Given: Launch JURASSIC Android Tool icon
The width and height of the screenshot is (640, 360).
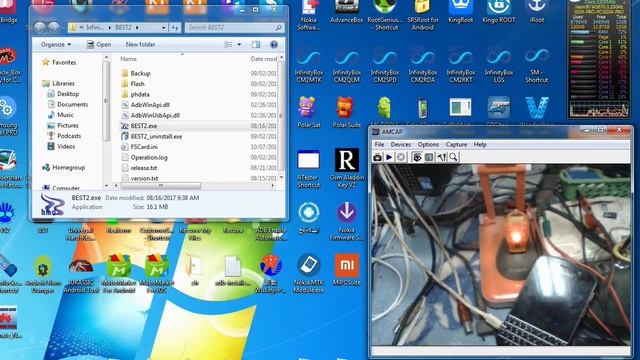Looking at the screenshot, I should click(81, 273).
